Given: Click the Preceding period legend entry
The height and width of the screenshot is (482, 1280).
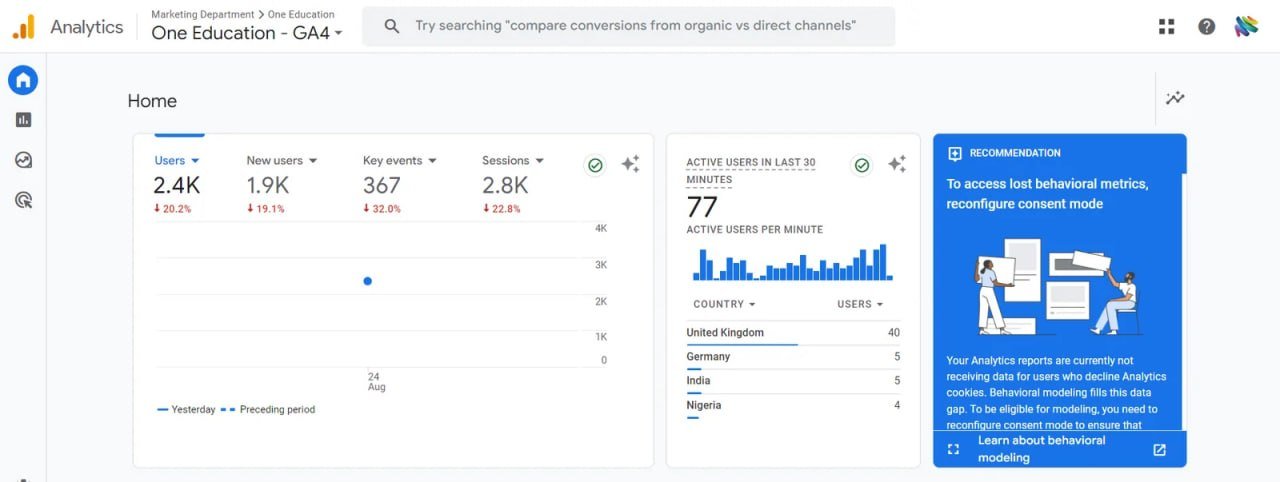Looking at the screenshot, I should click(267, 409).
